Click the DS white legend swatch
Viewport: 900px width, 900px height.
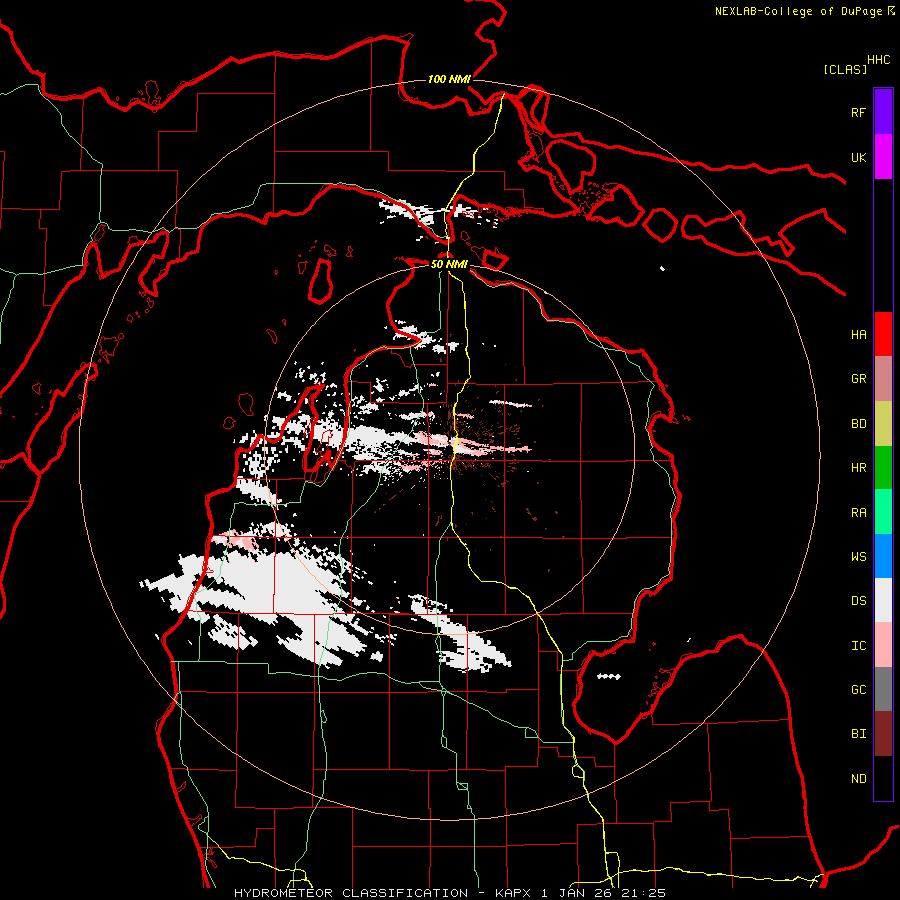883,600
